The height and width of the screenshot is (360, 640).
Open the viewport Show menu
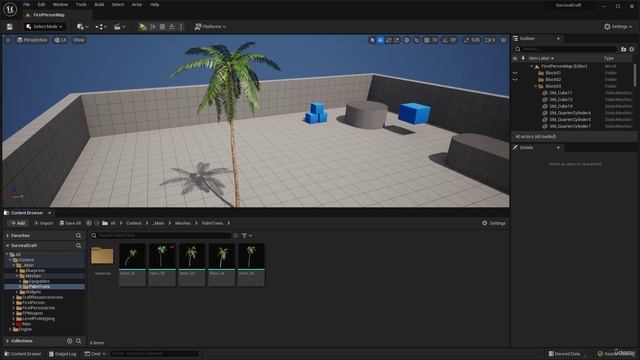[x=79, y=40]
